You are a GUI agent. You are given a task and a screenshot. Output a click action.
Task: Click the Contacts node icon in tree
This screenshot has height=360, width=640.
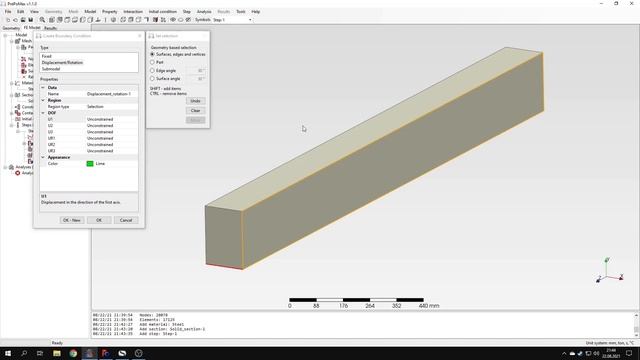[18, 113]
